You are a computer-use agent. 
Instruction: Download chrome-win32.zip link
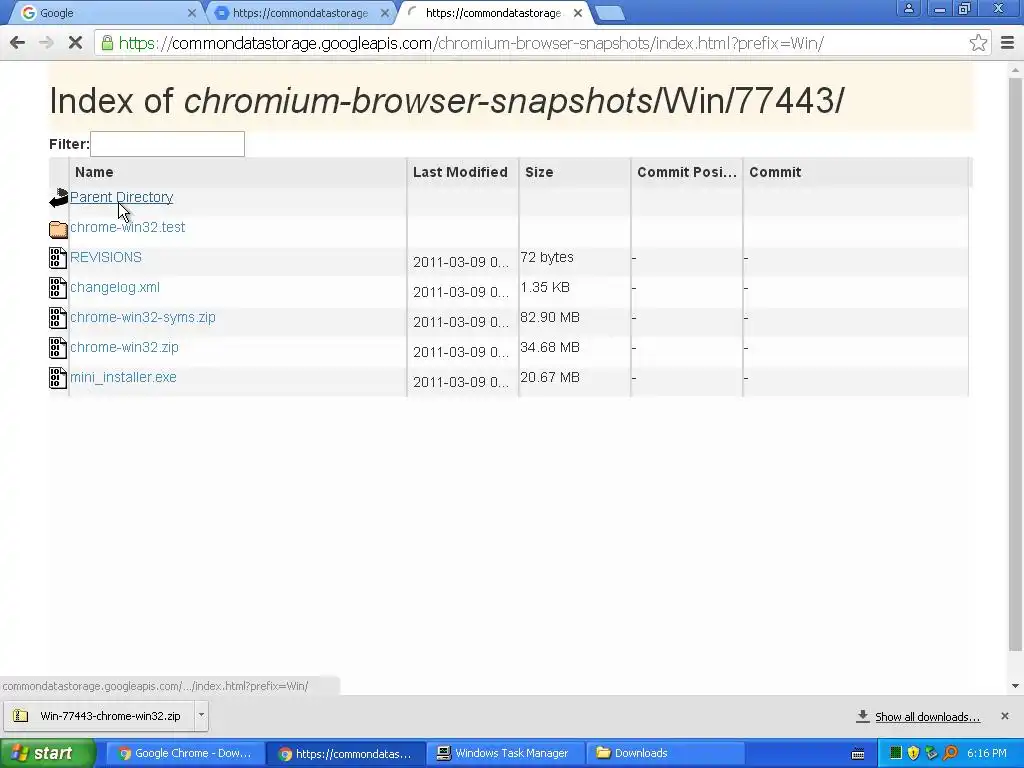[x=124, y=347]
